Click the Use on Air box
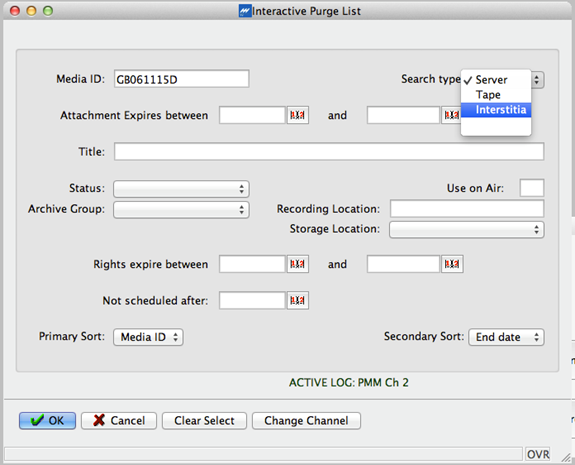This screenshot has height=465, width=575. coord(531,188)
